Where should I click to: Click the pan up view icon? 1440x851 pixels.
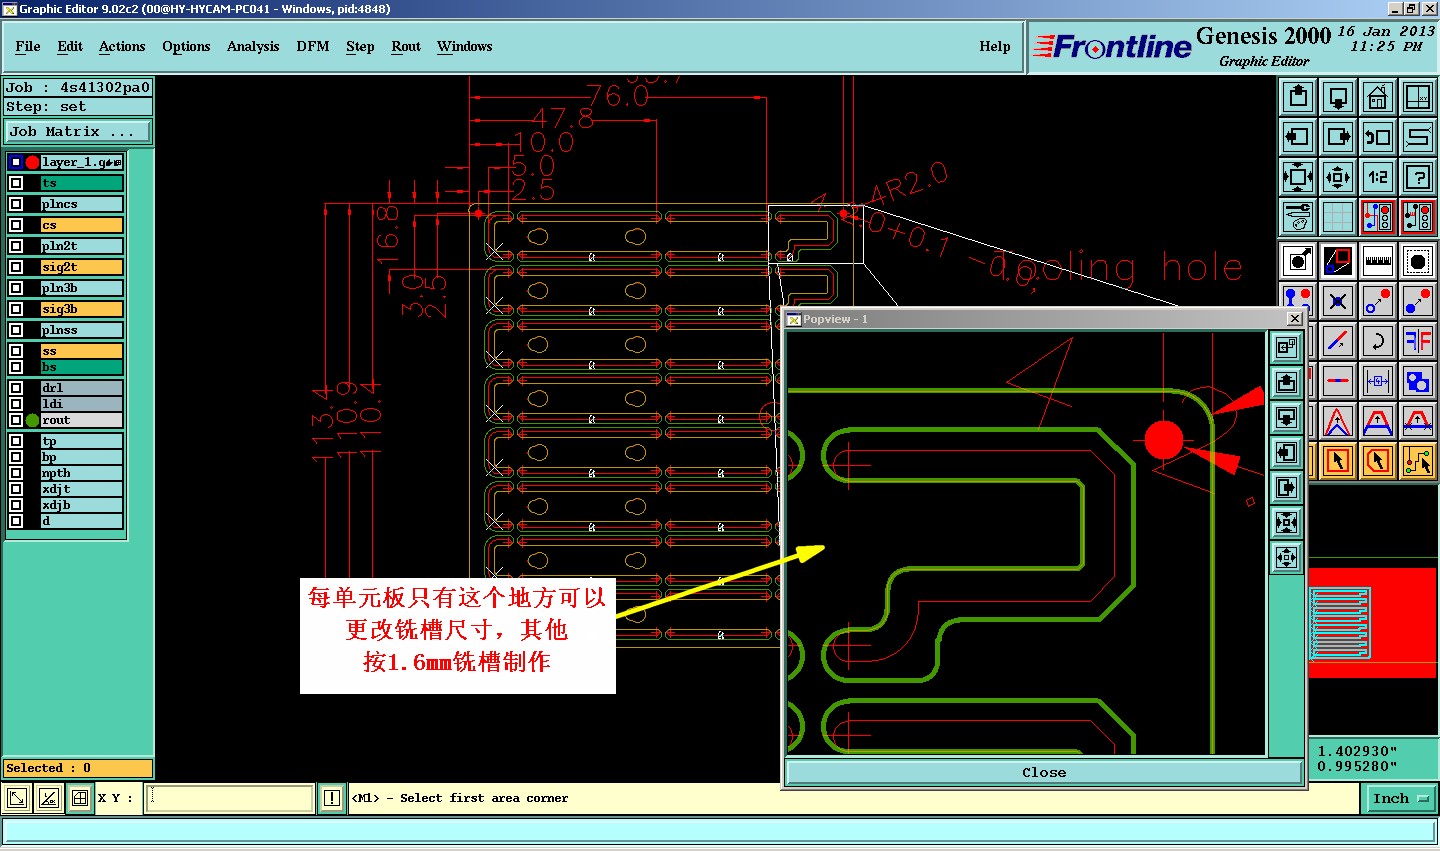1298,97
